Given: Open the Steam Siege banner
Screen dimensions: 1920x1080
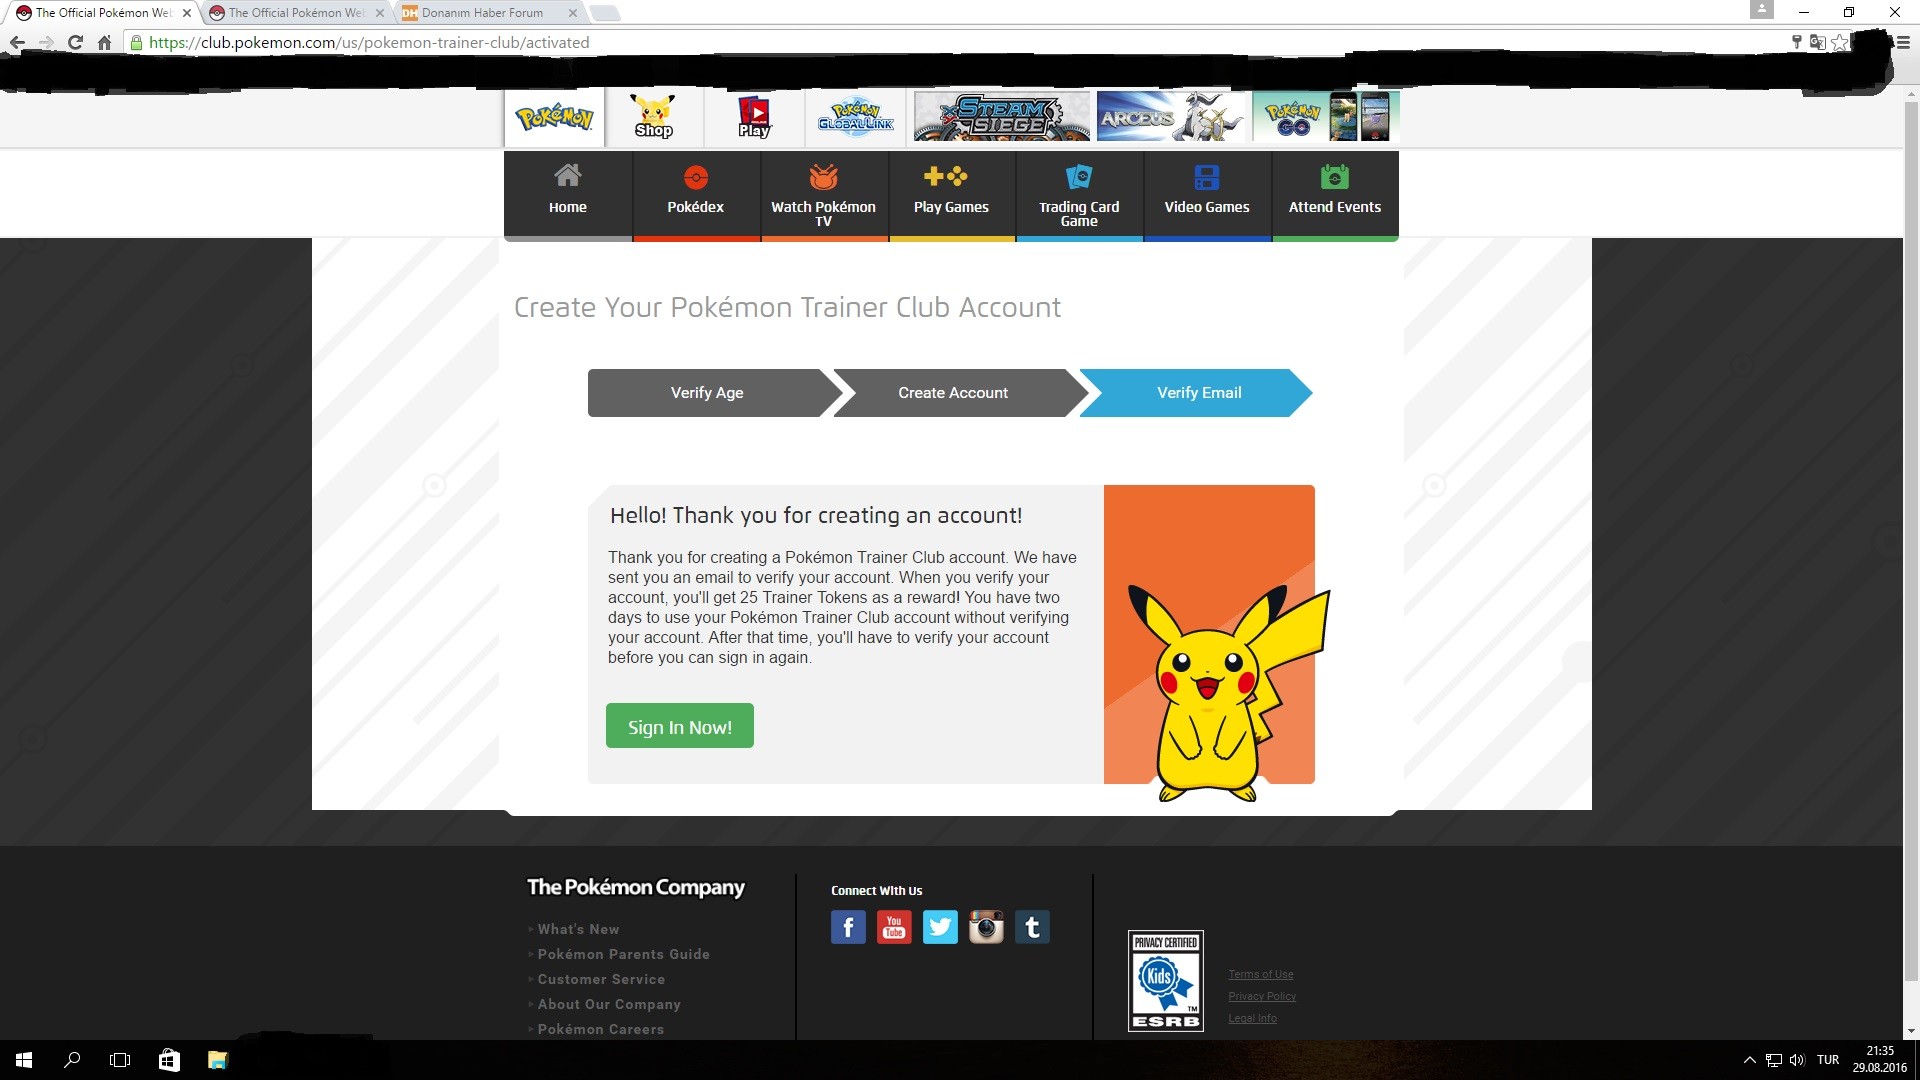Looking at the screenshot, I should click(x=1002, y=116).
